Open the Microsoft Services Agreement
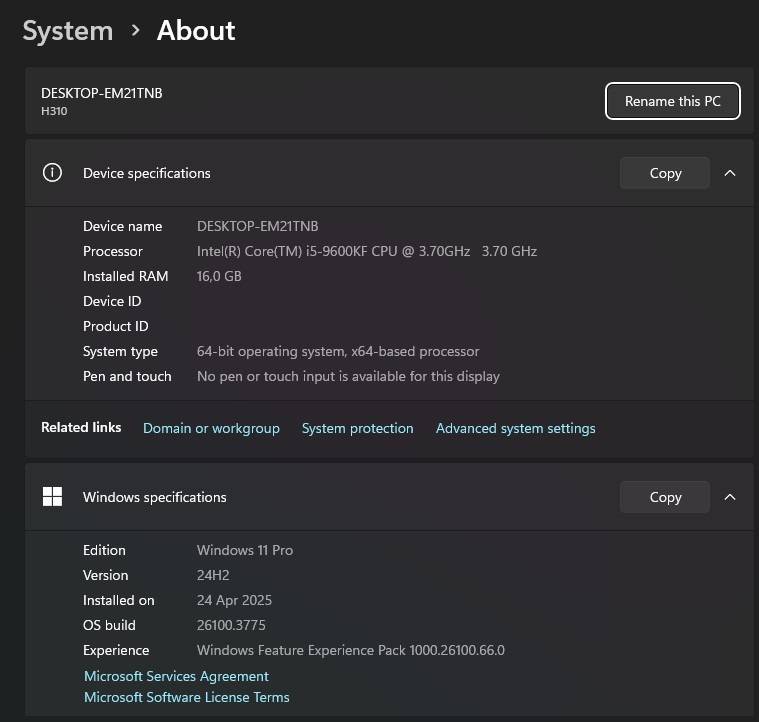759x722 pixels. point(176,676)
